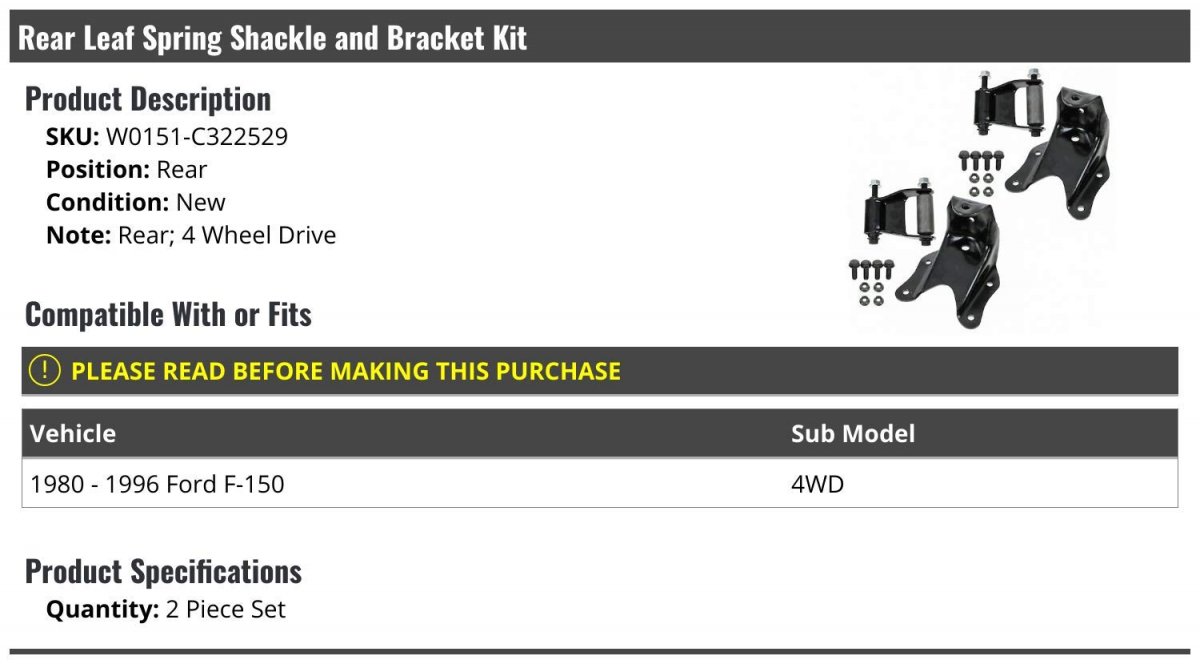Click the Product Specifications heading
This screenshot has height=664, width=1200.
163,572
